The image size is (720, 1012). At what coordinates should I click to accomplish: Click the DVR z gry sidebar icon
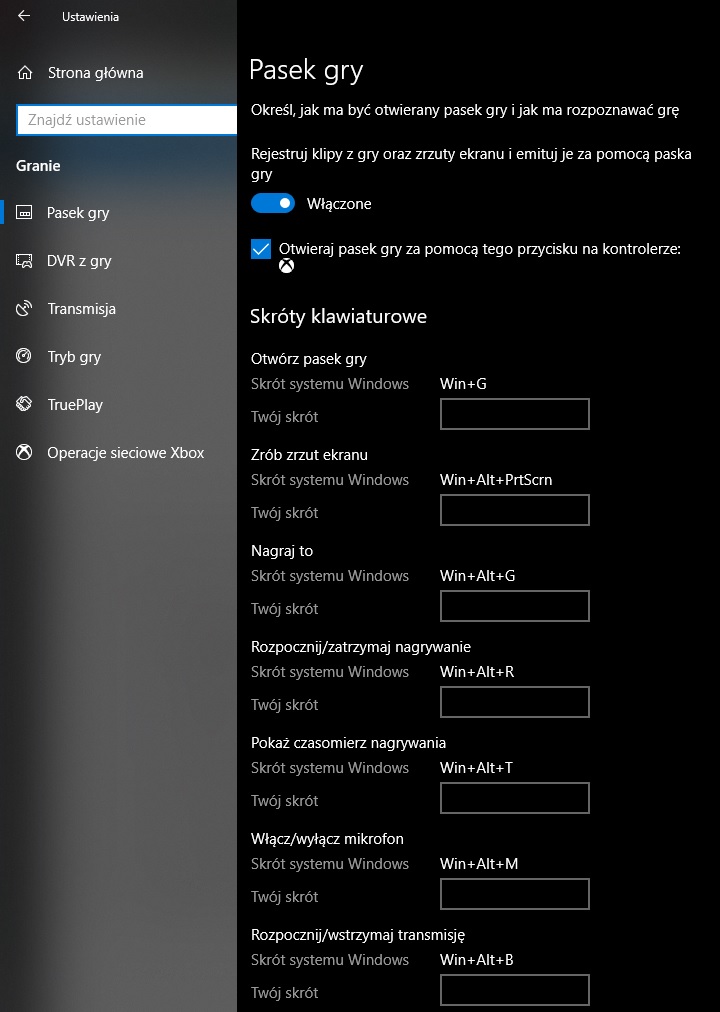[x=25, y=261]
